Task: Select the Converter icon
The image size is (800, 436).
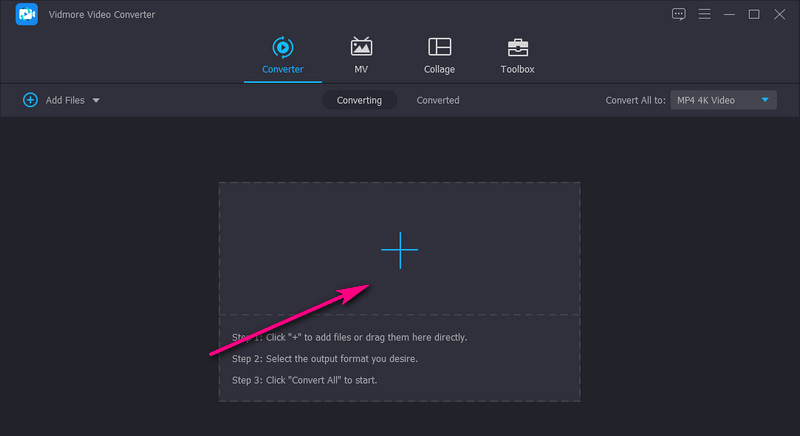Action: [282, 47]
